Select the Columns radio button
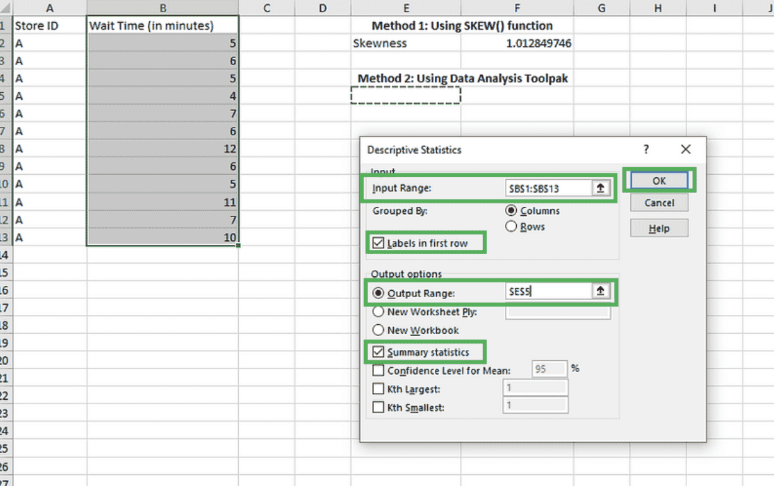774x486 pixels. (x=513, y=211)
